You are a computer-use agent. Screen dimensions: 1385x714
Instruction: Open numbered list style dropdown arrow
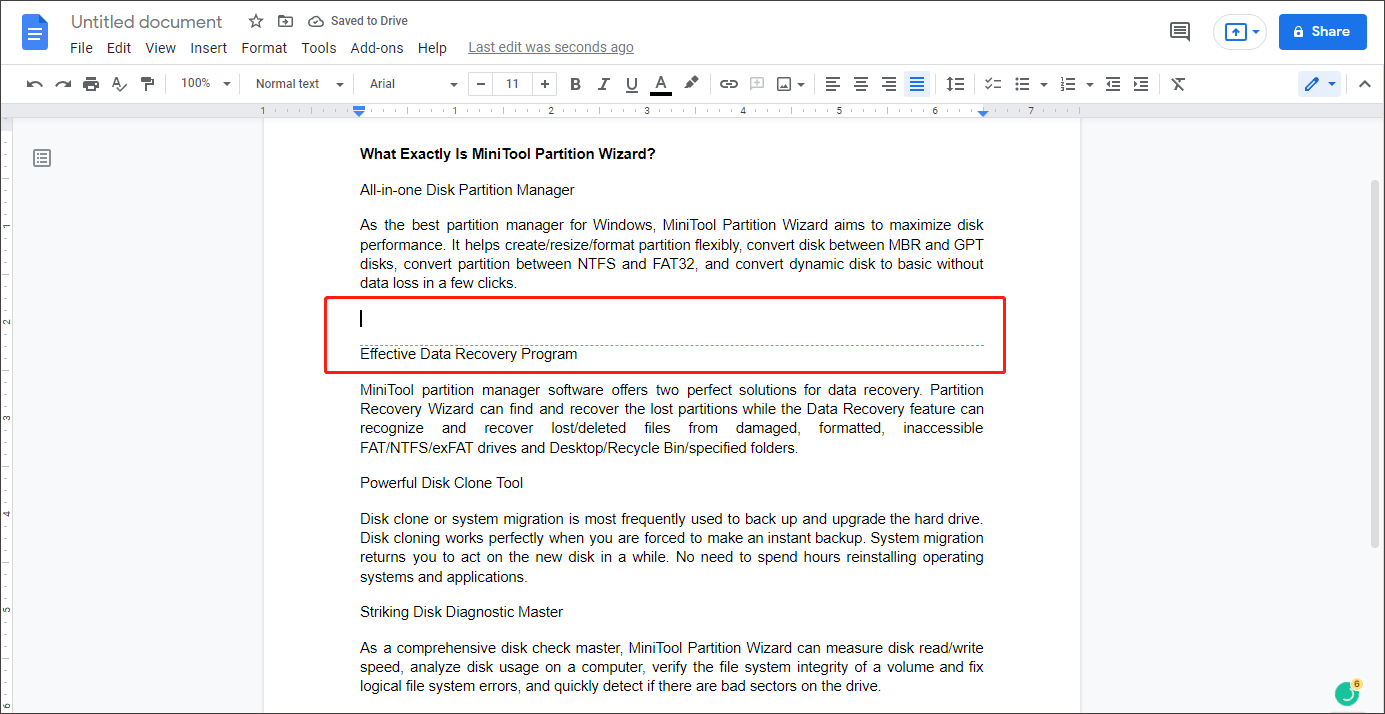click(x=1089, y=84)
